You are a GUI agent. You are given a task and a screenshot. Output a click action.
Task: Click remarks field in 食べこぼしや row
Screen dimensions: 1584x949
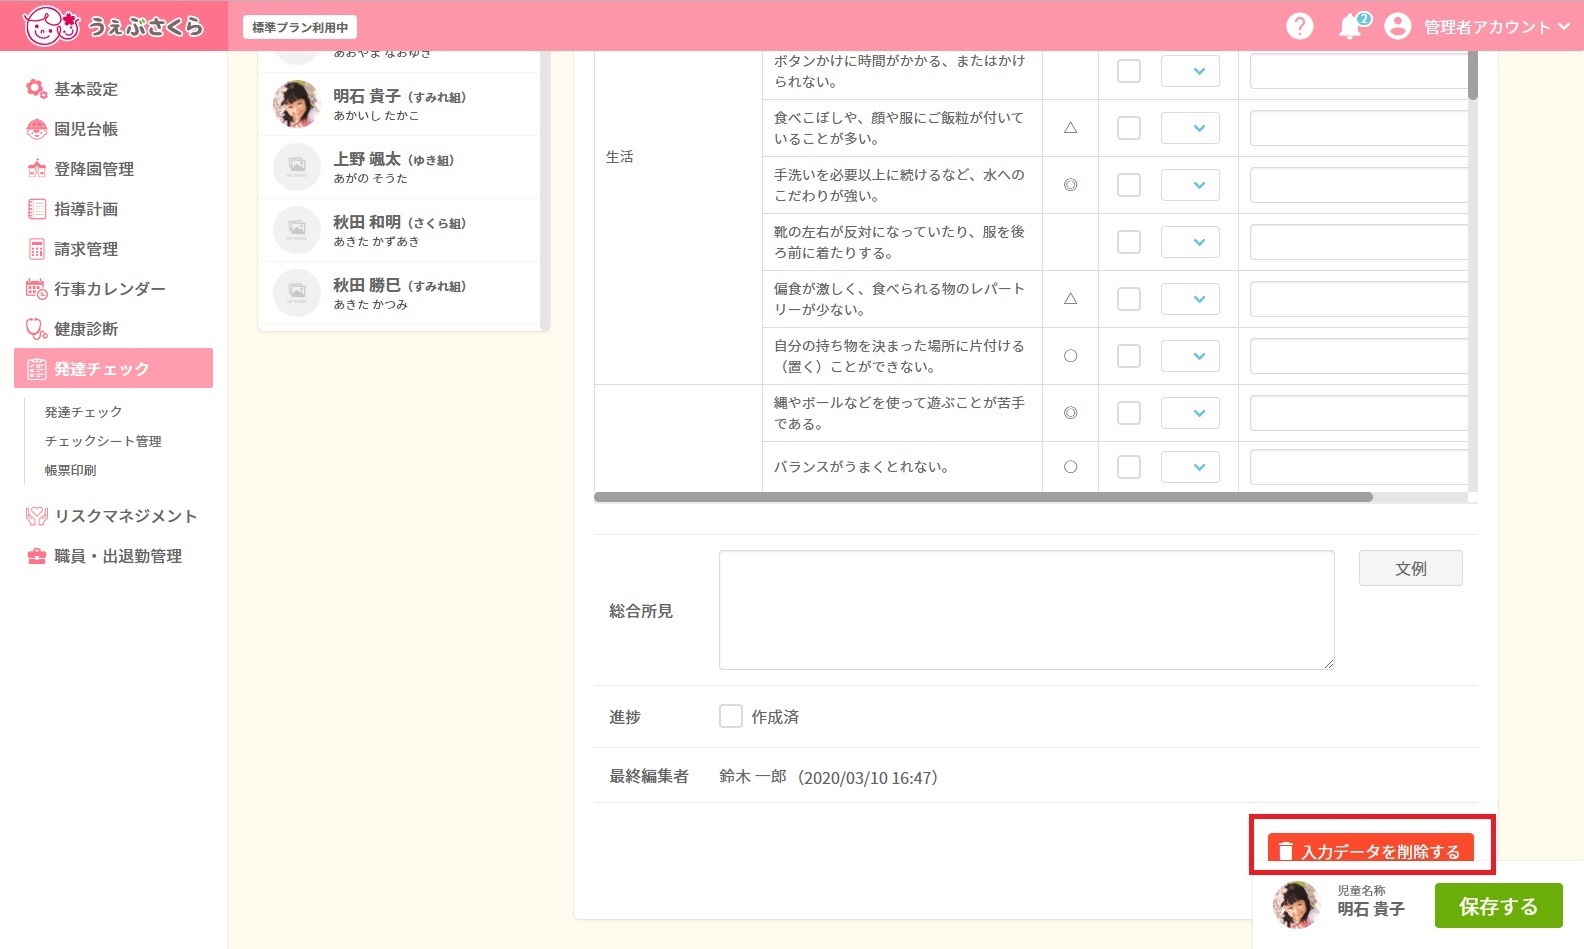(1359, 128)
